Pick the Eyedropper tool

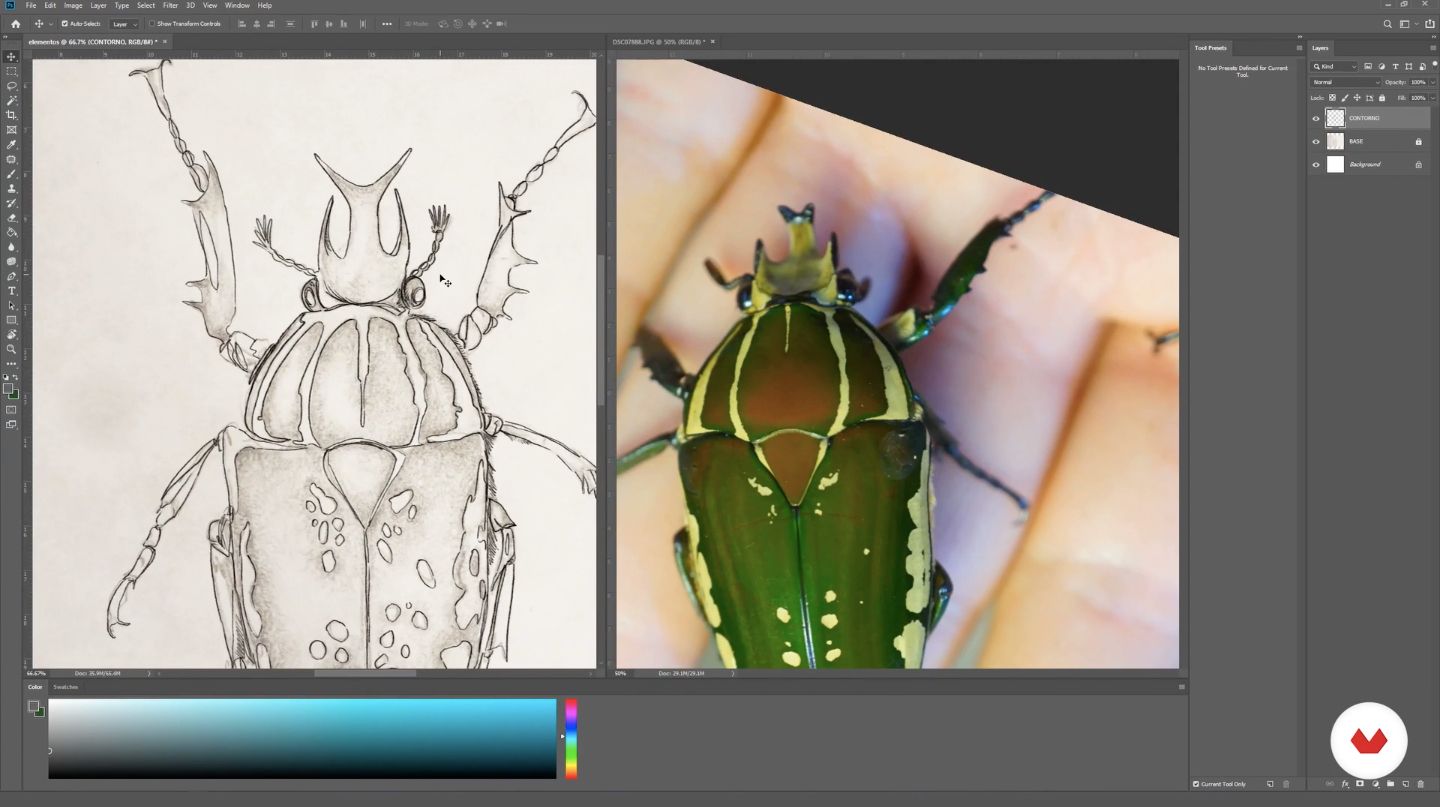tap(12, 144)
